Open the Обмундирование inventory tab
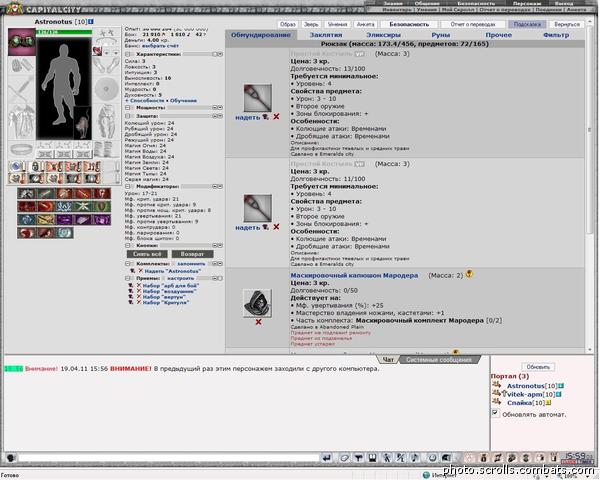Image resolution: width=600 pixels, height=480 pixels. tap(261, 35)
